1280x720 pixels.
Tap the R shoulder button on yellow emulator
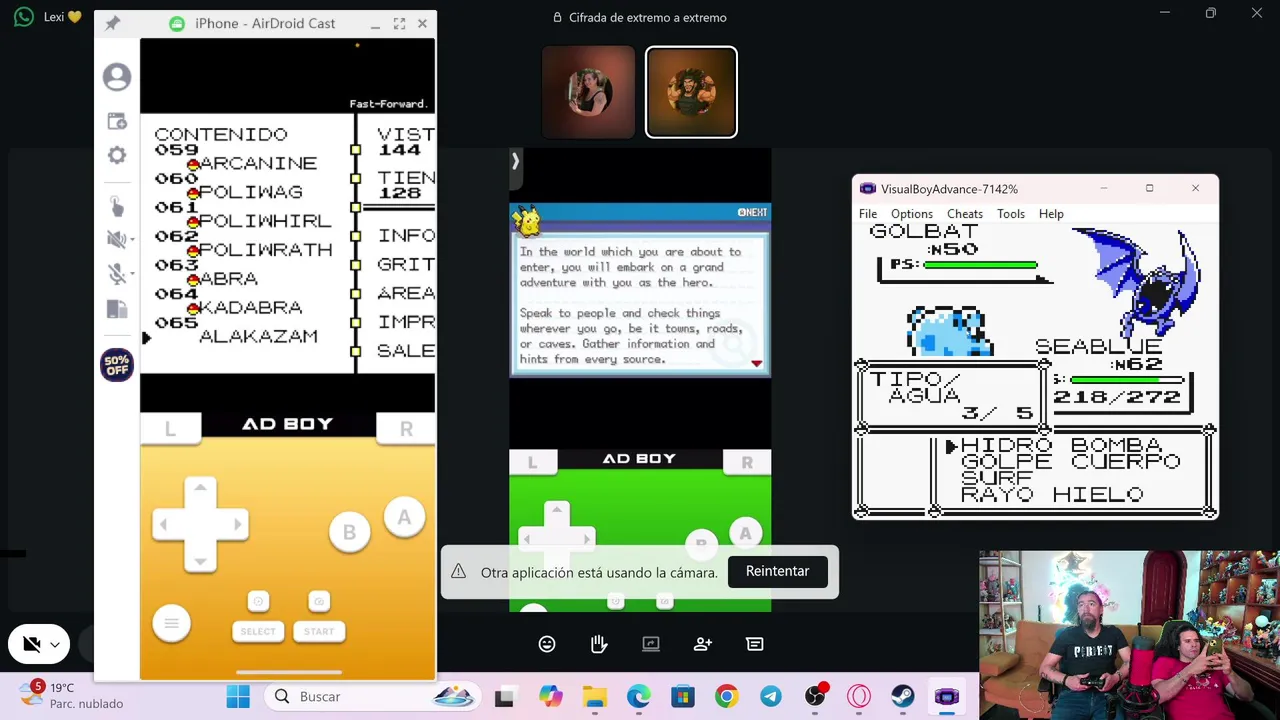coord(406,428)
